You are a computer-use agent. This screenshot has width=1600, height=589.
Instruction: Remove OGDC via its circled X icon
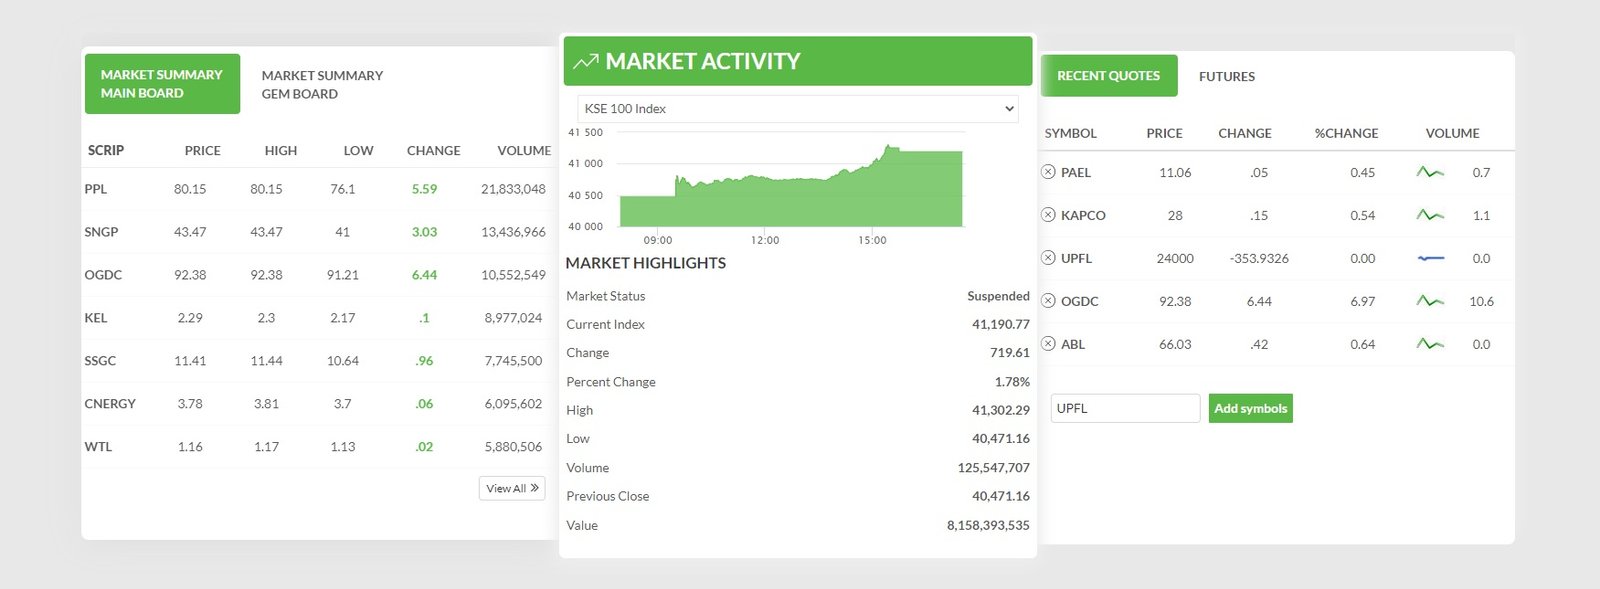(1048, 301)
